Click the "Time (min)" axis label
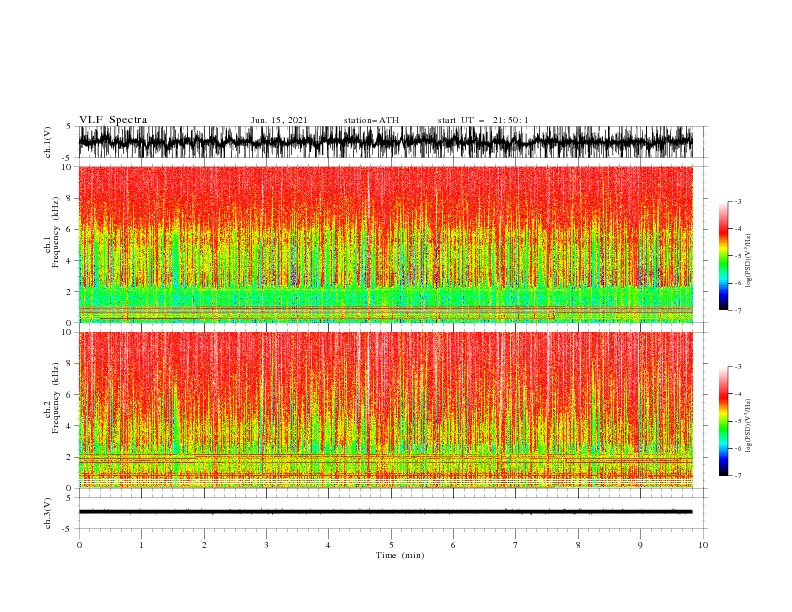This screenshot has width=792, height=612. (x=400, y=555)
